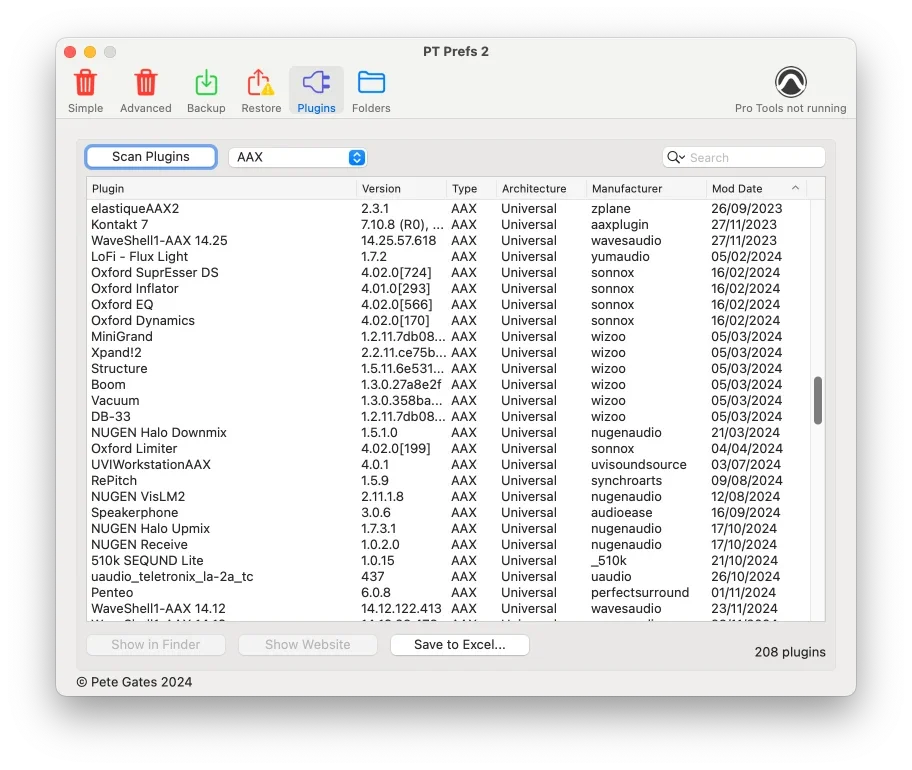Click the audioease manufacturer cell
Viewport: 912px width, 770px height.
[x=621, y=512]
